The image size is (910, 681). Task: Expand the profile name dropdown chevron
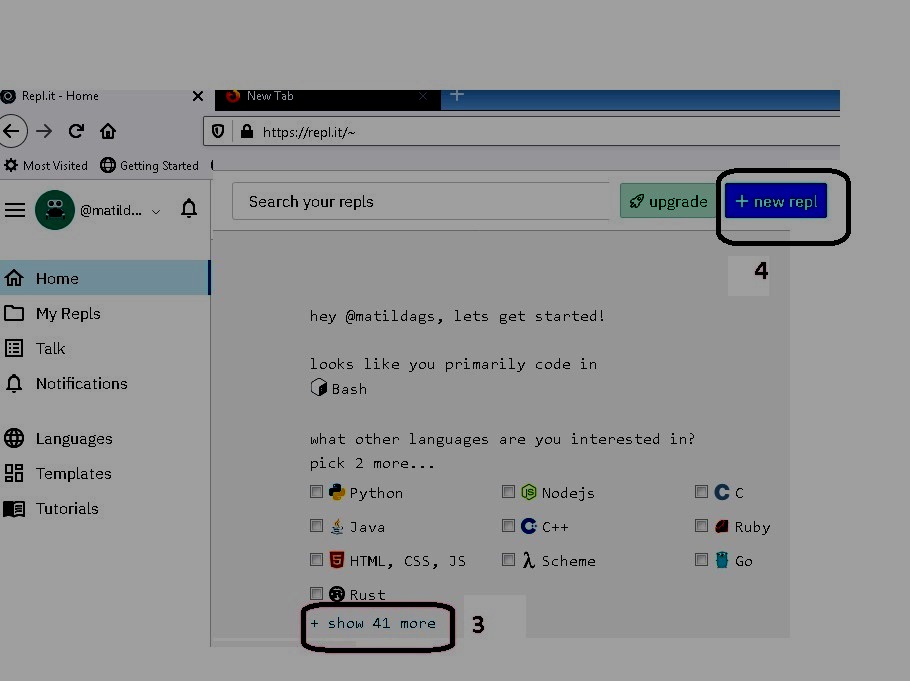point(156,211)
